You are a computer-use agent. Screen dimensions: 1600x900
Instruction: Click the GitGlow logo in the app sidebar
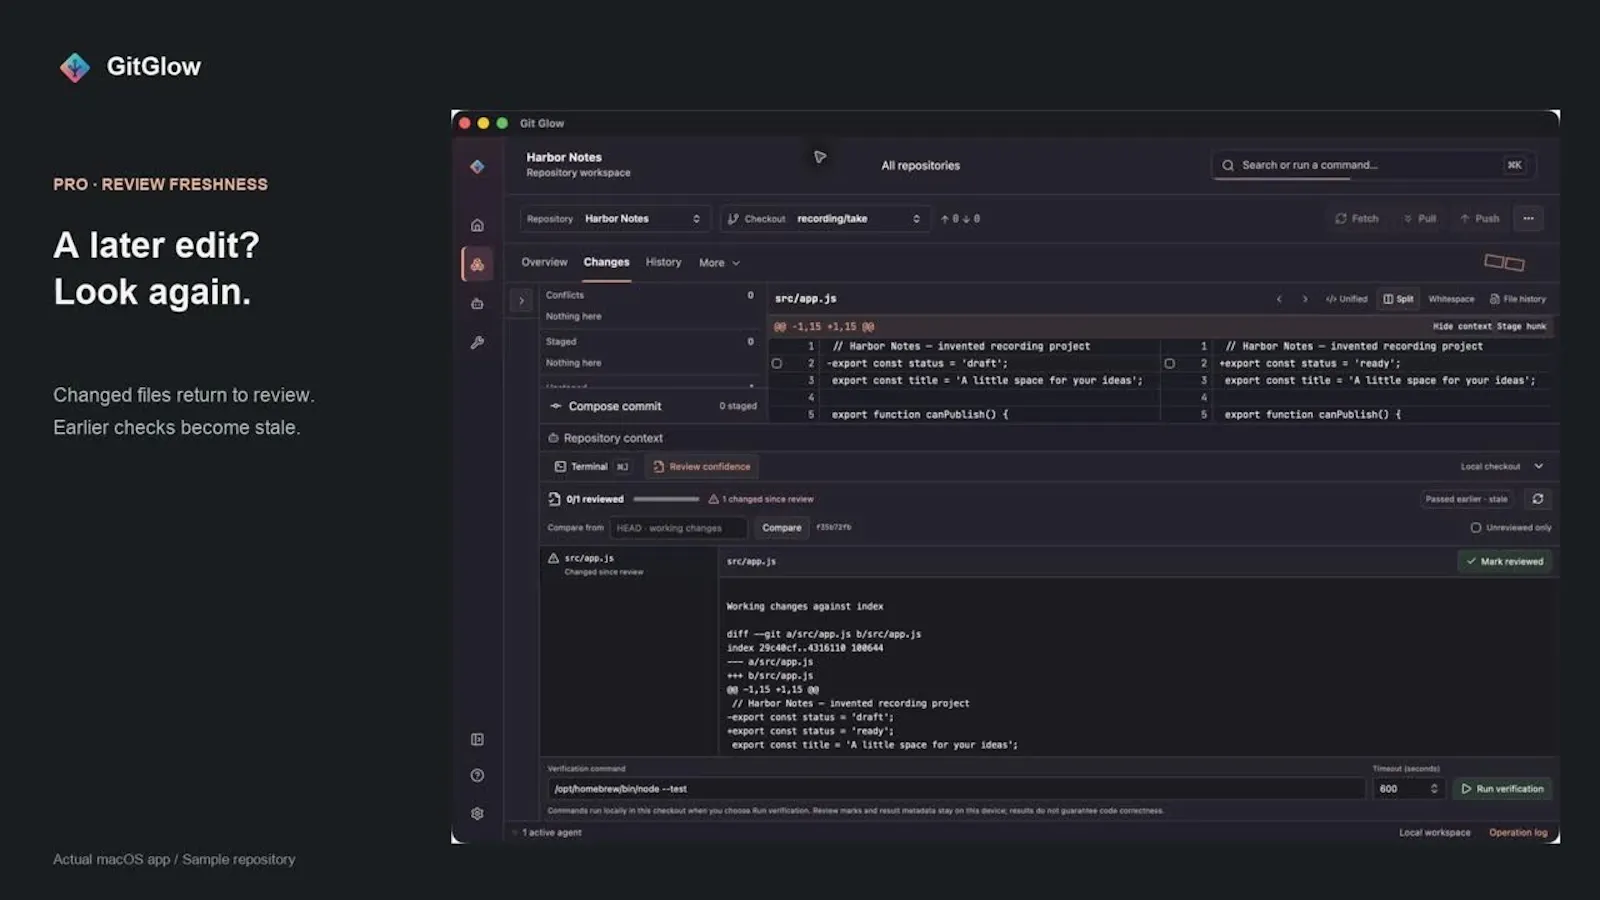pyautogui.click(x=477, y=166)
